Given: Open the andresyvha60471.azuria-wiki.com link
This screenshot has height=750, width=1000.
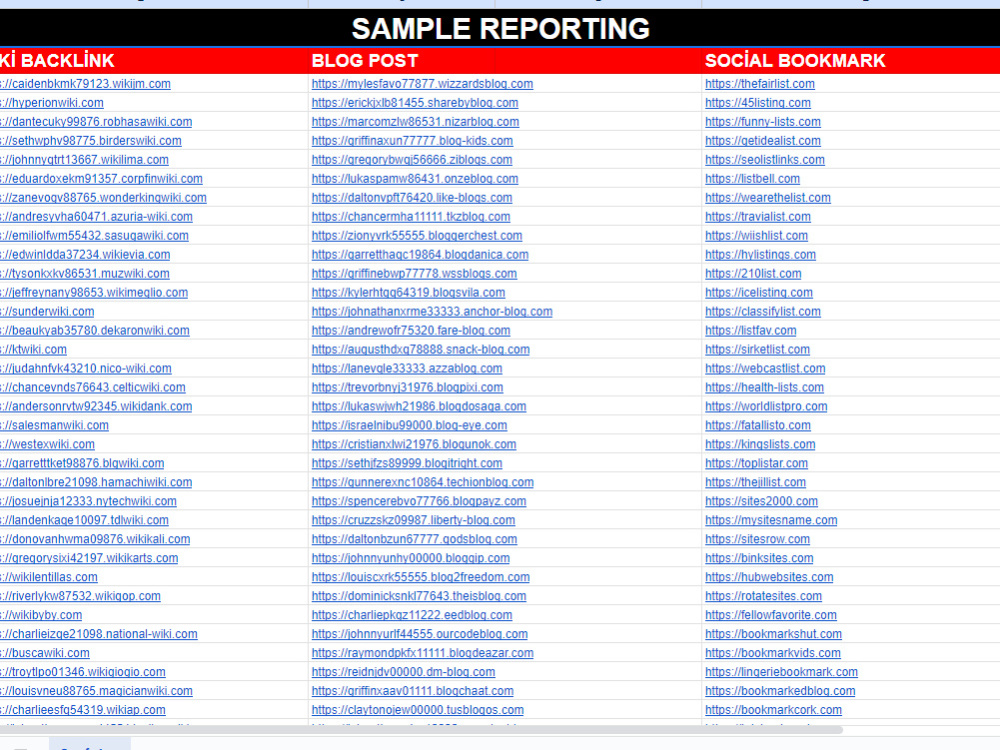Looking at the screenshot, I should (x=96, y=217).
